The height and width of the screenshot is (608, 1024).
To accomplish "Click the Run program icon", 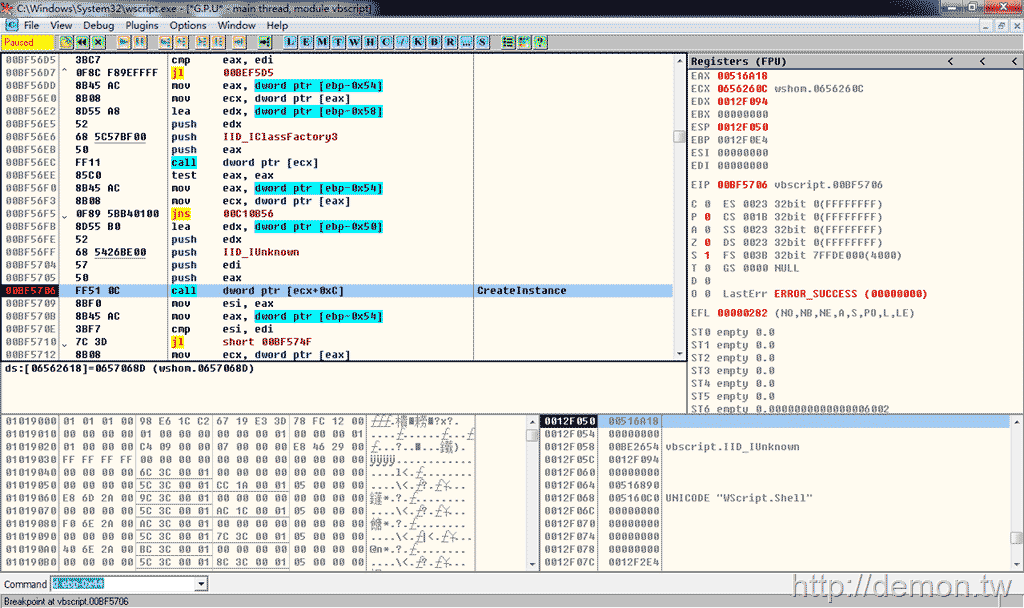I will coord(123,42).
